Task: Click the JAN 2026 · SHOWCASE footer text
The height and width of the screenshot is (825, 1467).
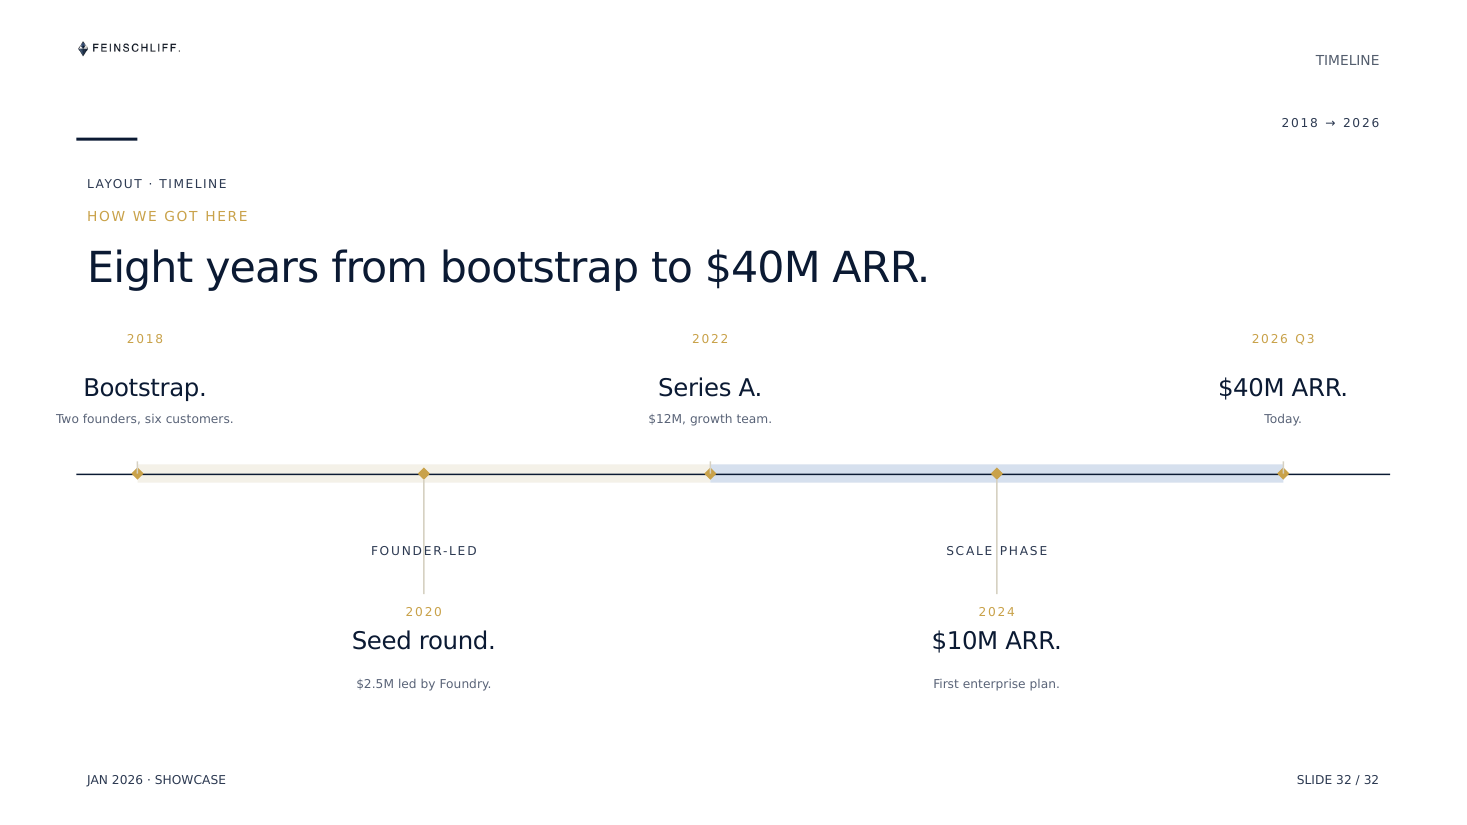Action: (x=156, y=780)
